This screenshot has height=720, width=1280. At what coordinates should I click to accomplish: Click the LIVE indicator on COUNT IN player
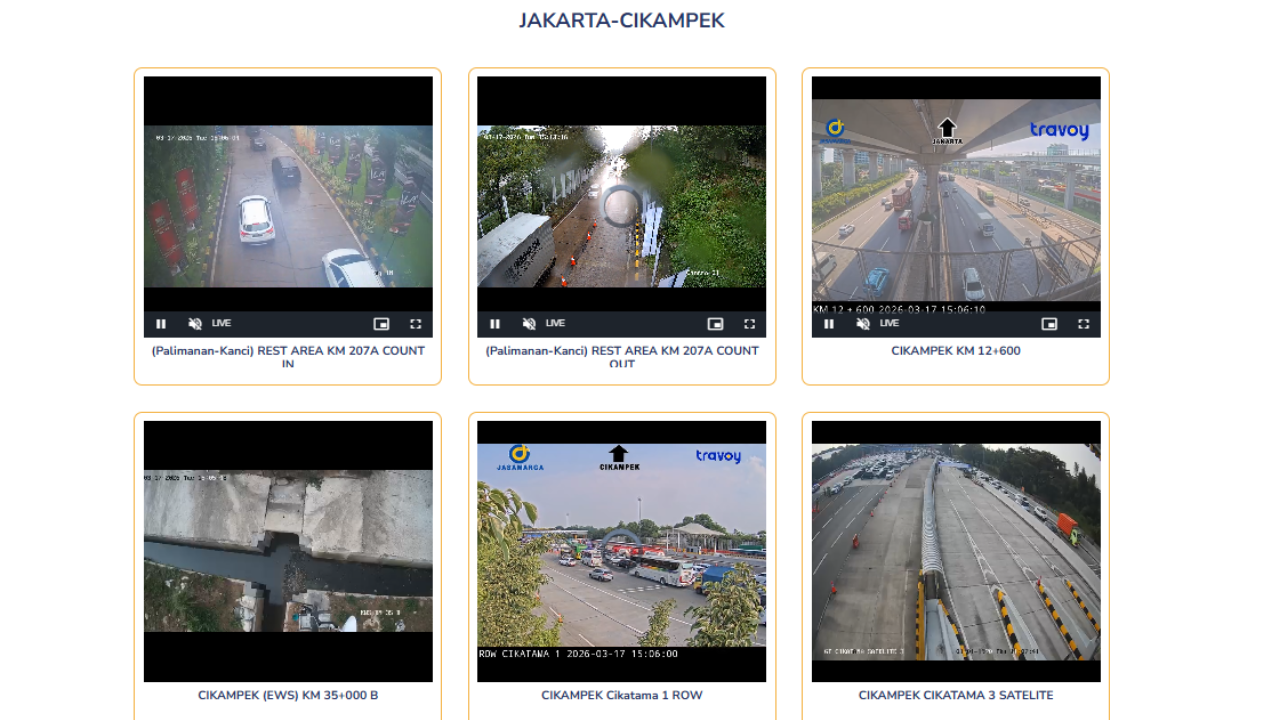click(219, 323)
